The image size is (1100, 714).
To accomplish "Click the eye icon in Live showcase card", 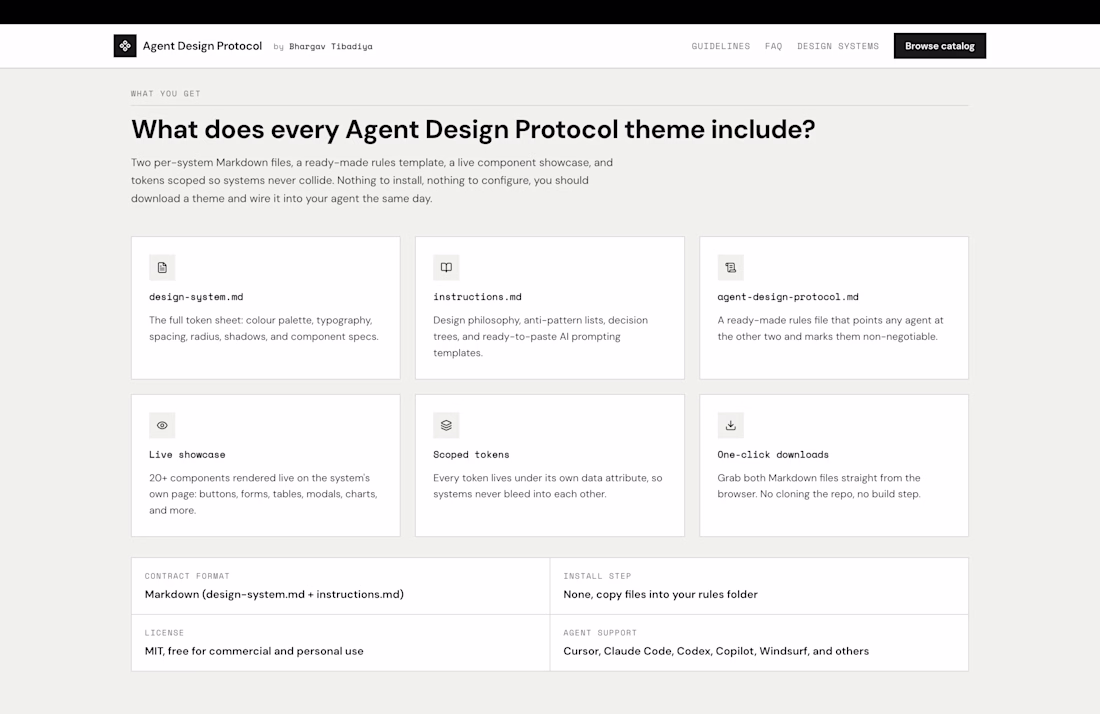I will (162, 425).
